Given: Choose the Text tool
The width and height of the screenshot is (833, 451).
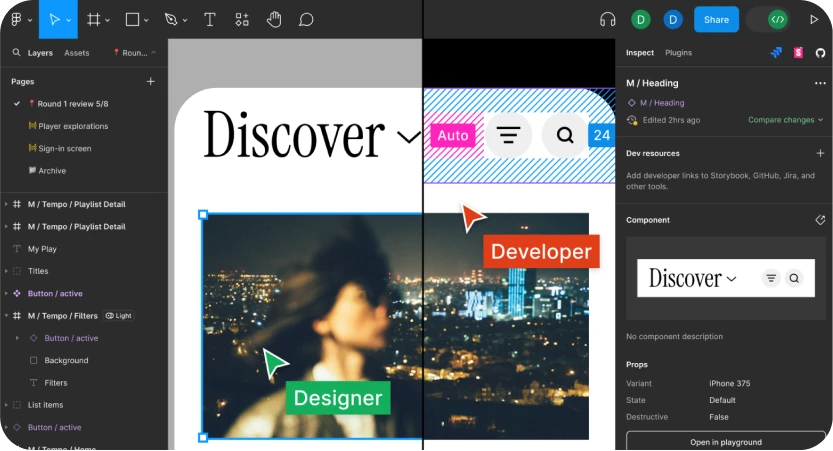Looking at the screenshot, I should (x=209, y=19).
